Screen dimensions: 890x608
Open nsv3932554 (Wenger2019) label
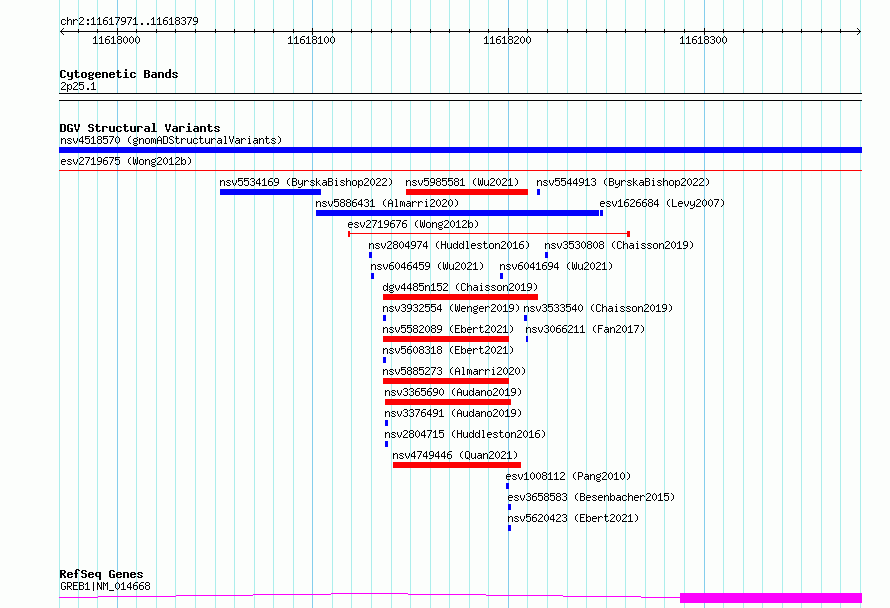click(451, 308)
